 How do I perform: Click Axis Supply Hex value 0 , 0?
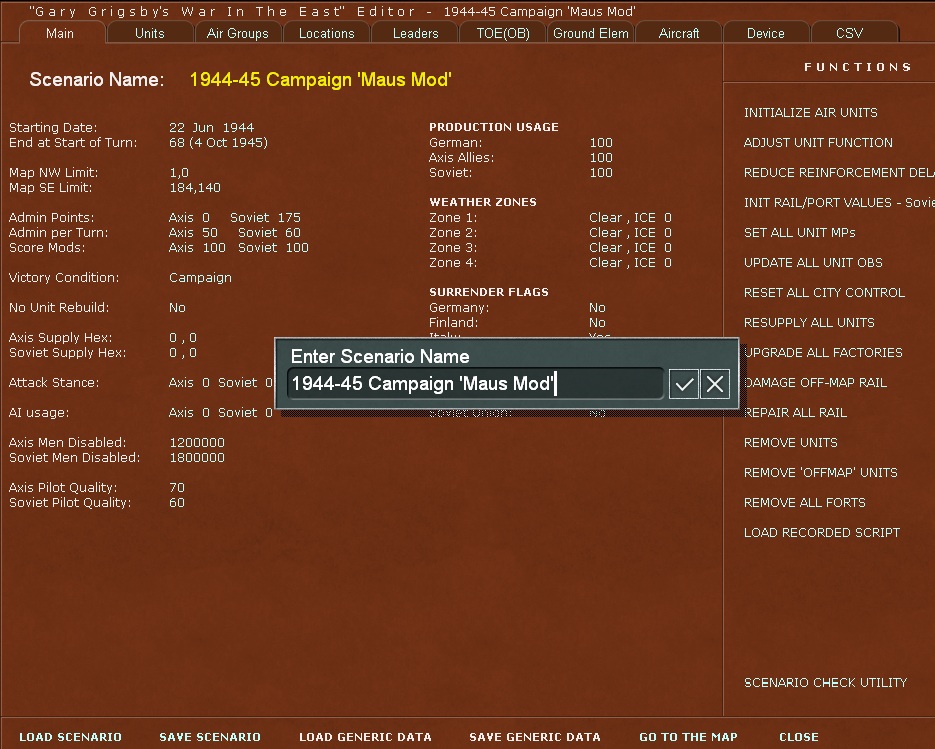coord(182,338)
